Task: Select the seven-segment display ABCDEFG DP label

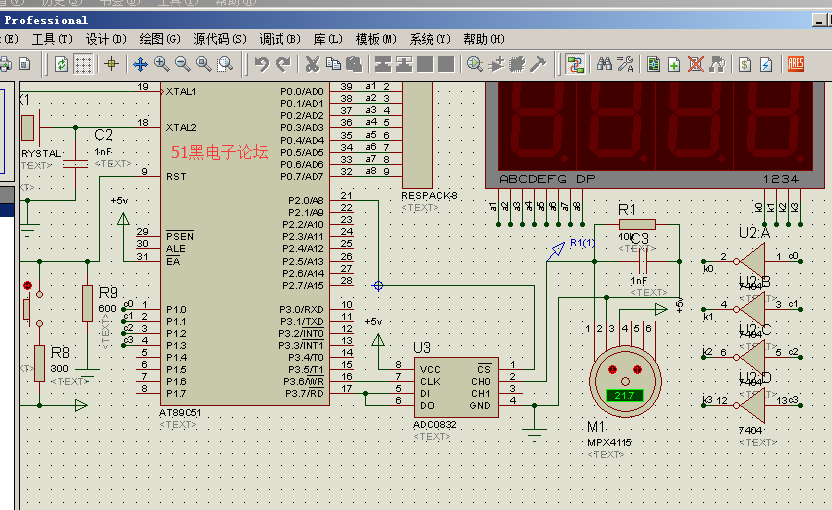Action: coord(547,179)
